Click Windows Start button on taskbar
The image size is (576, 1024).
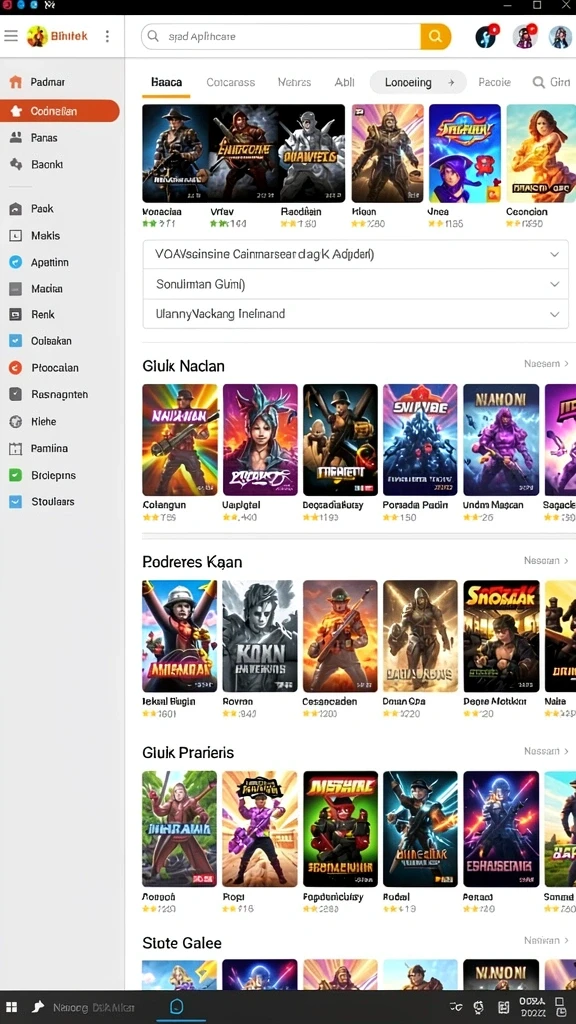pos(11,1007)
